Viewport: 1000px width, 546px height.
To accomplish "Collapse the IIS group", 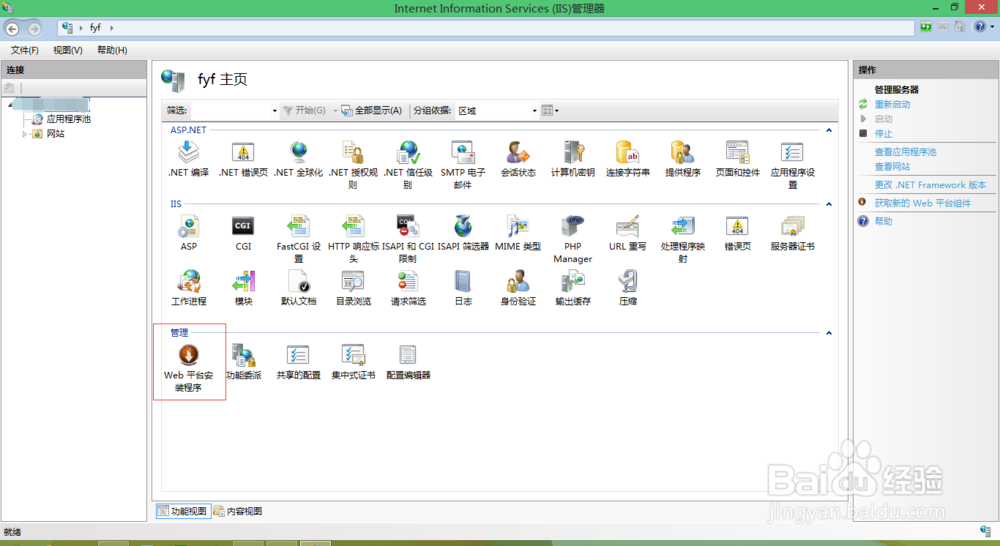I will [828, 204].
